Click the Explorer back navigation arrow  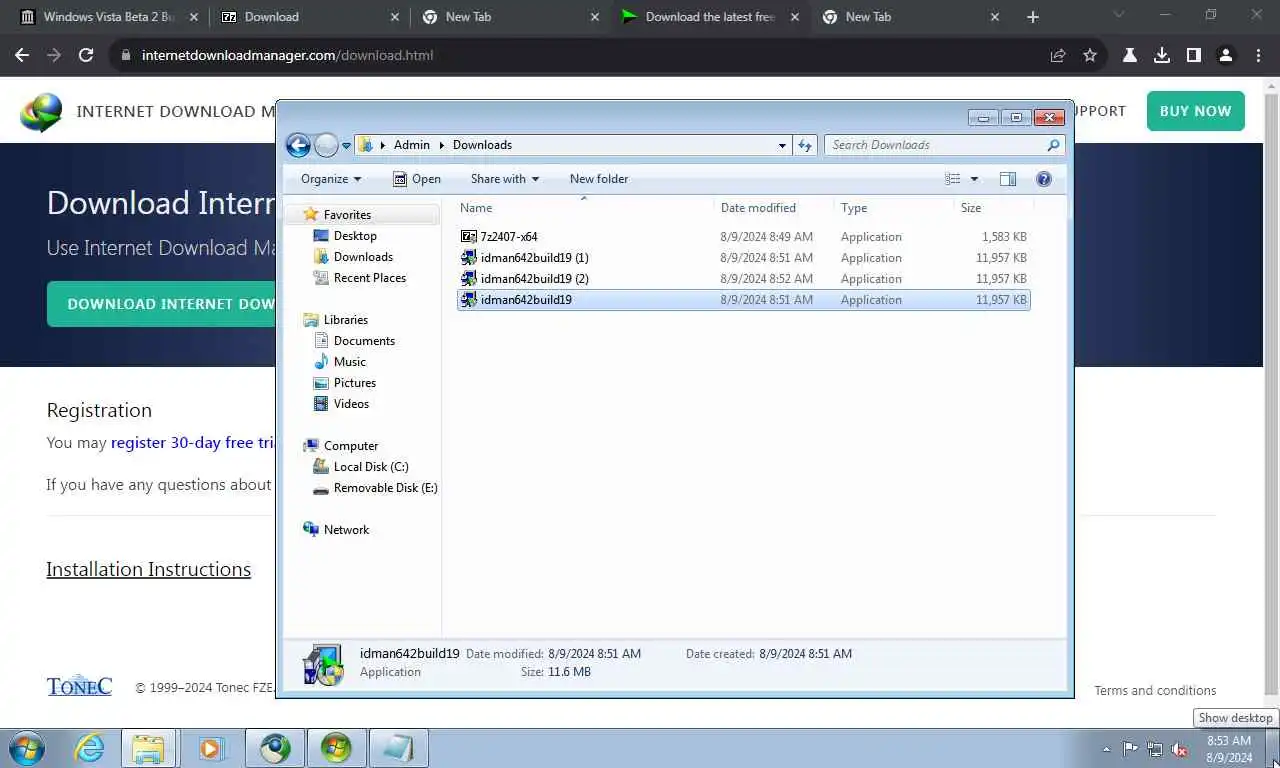click(x=298, y=145)
